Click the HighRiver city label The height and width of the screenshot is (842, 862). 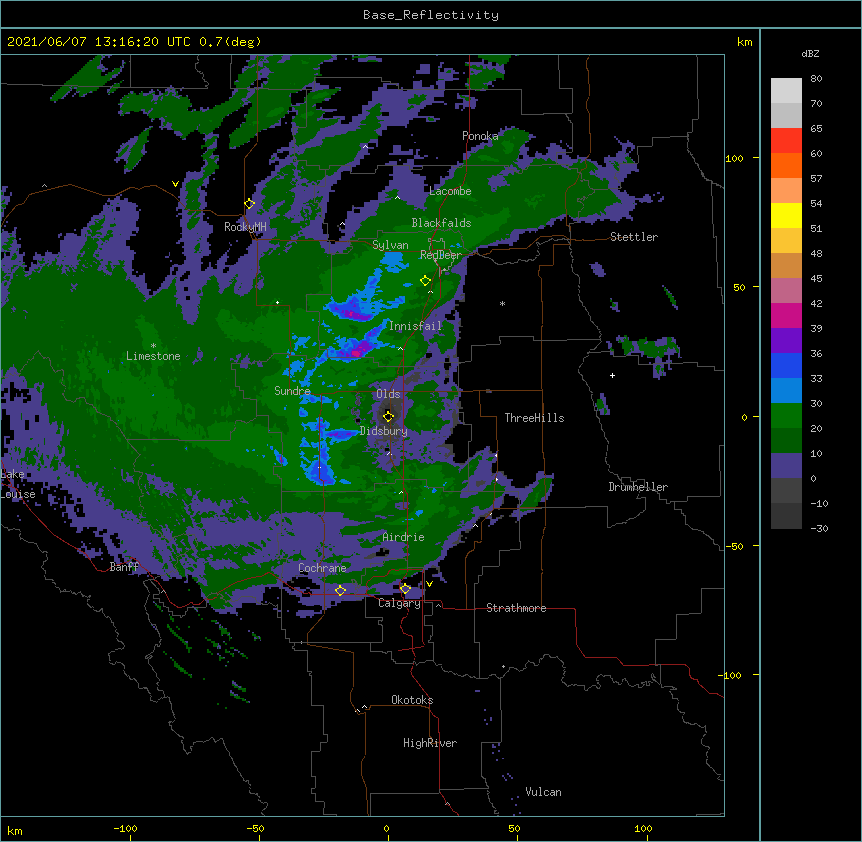point(430,743)
